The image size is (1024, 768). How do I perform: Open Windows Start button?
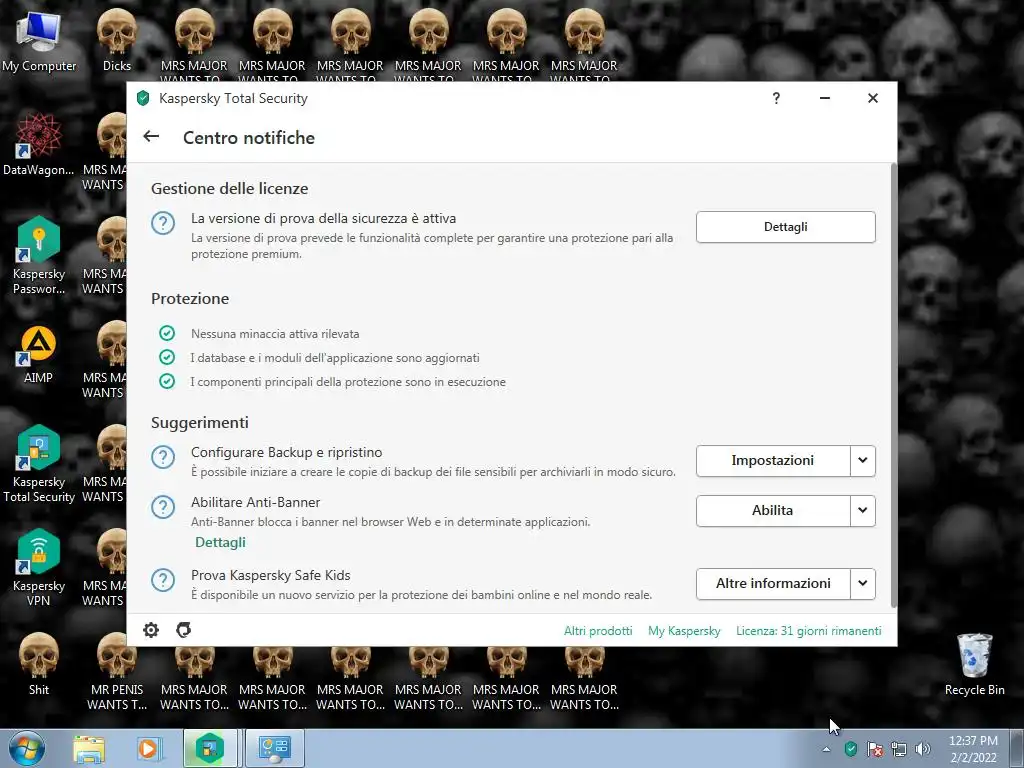click(x=26, y=748)
